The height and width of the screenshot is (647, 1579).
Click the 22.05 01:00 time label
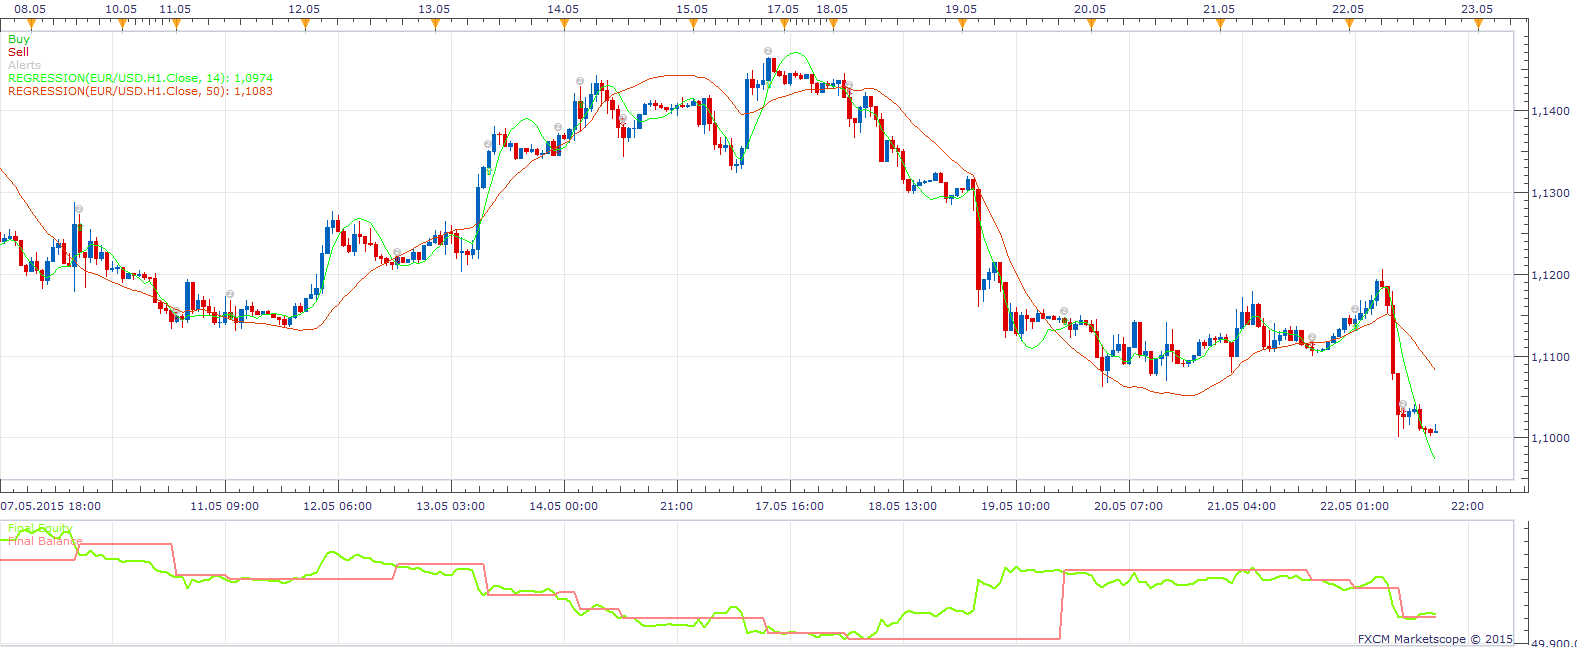(x=1355, y=506)
